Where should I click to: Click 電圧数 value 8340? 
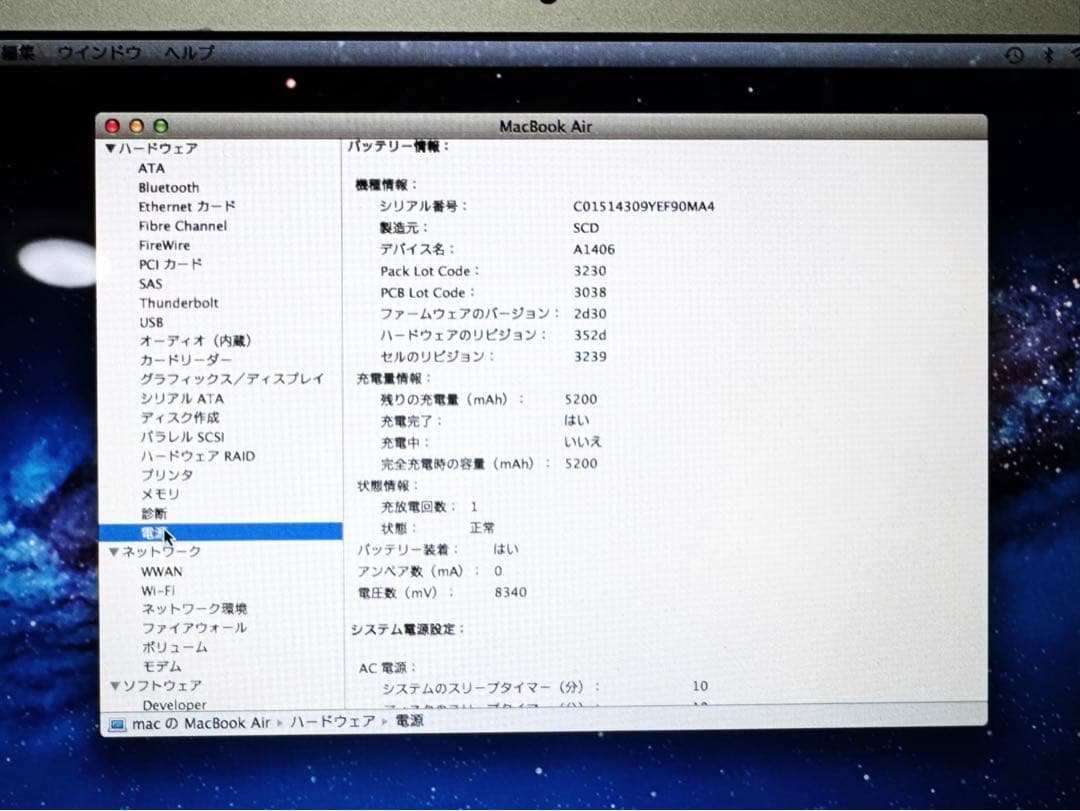[510, 592]
